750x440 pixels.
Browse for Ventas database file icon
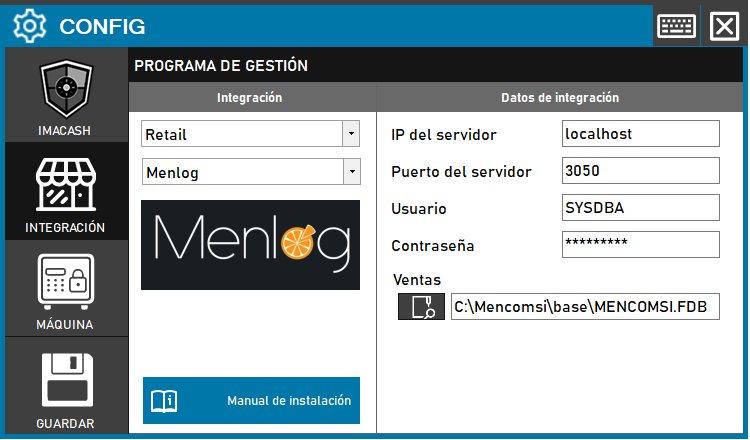pyautogui.click(x=421, y=307)
